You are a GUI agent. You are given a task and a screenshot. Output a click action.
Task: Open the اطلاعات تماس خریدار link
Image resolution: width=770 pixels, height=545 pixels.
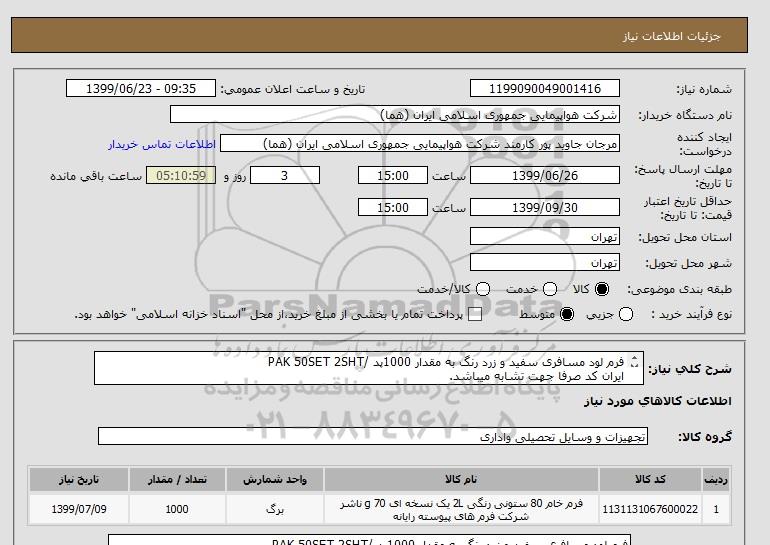click(162, 144)
